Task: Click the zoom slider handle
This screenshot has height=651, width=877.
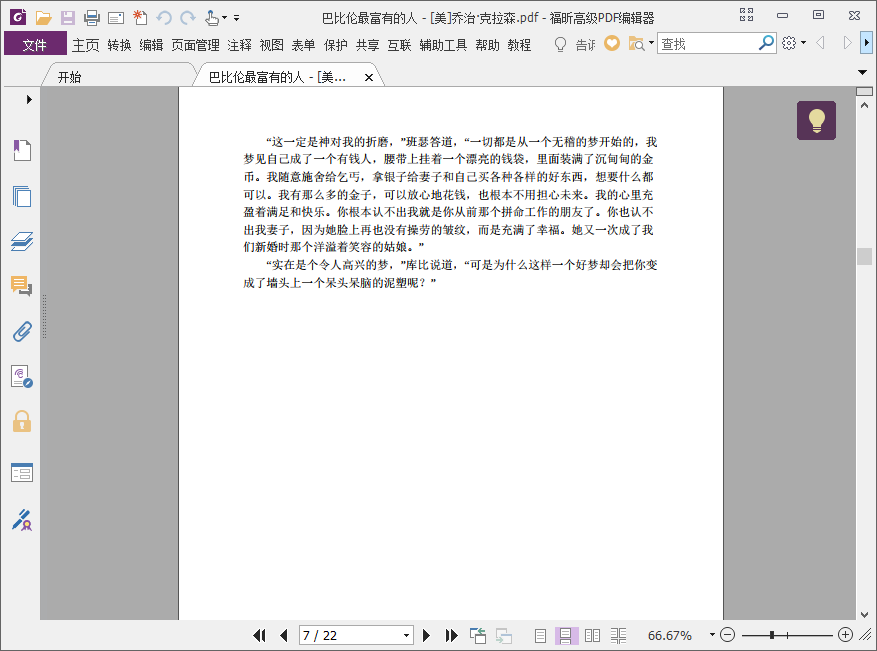Action: click(x=772, y=635)
